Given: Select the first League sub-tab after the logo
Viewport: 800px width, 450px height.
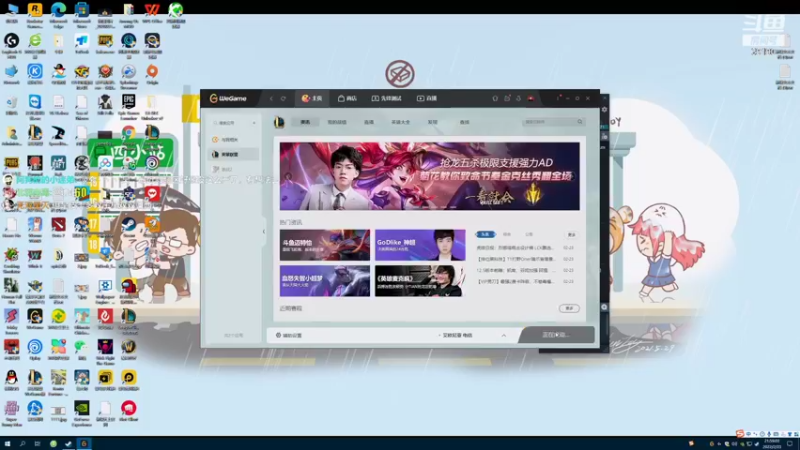Looking at the screenshot, I should tap(305, 122).
